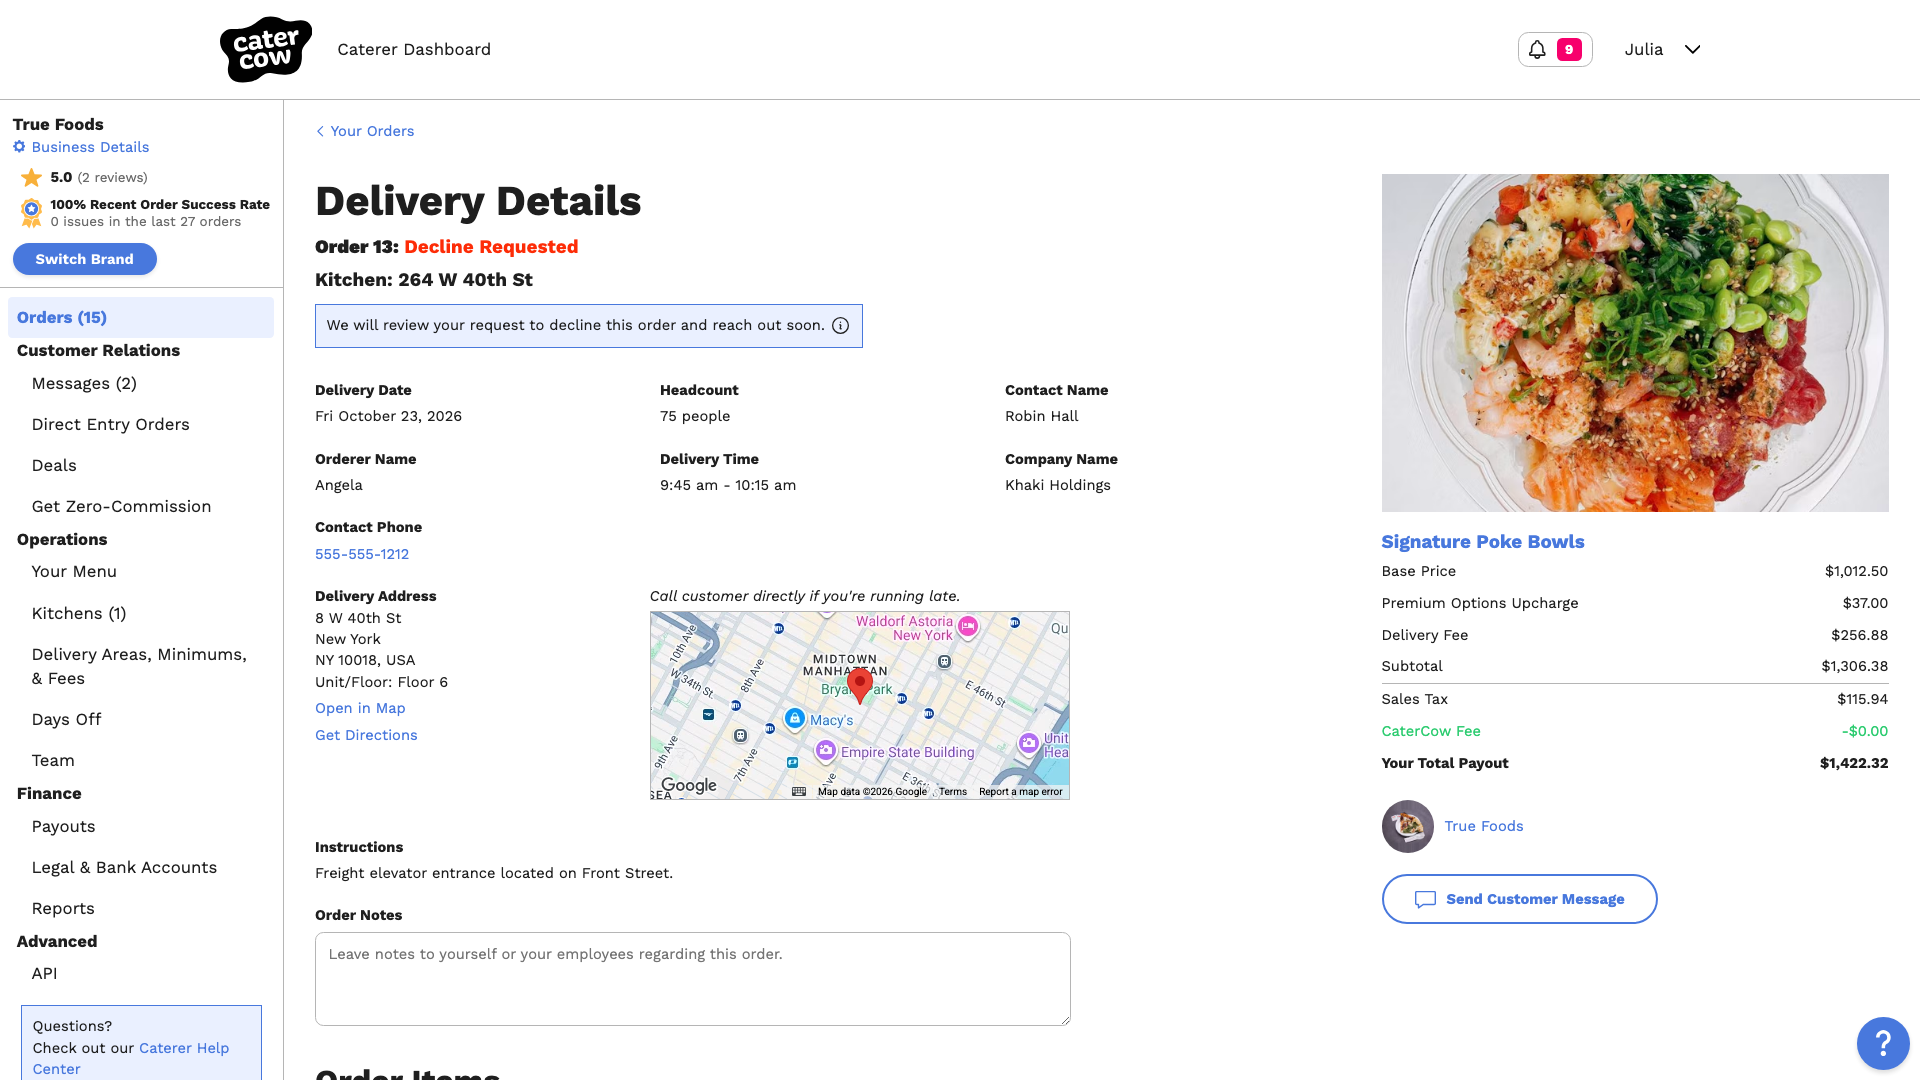
Task: Click Get Directions link
Action: tap(366, 735)
